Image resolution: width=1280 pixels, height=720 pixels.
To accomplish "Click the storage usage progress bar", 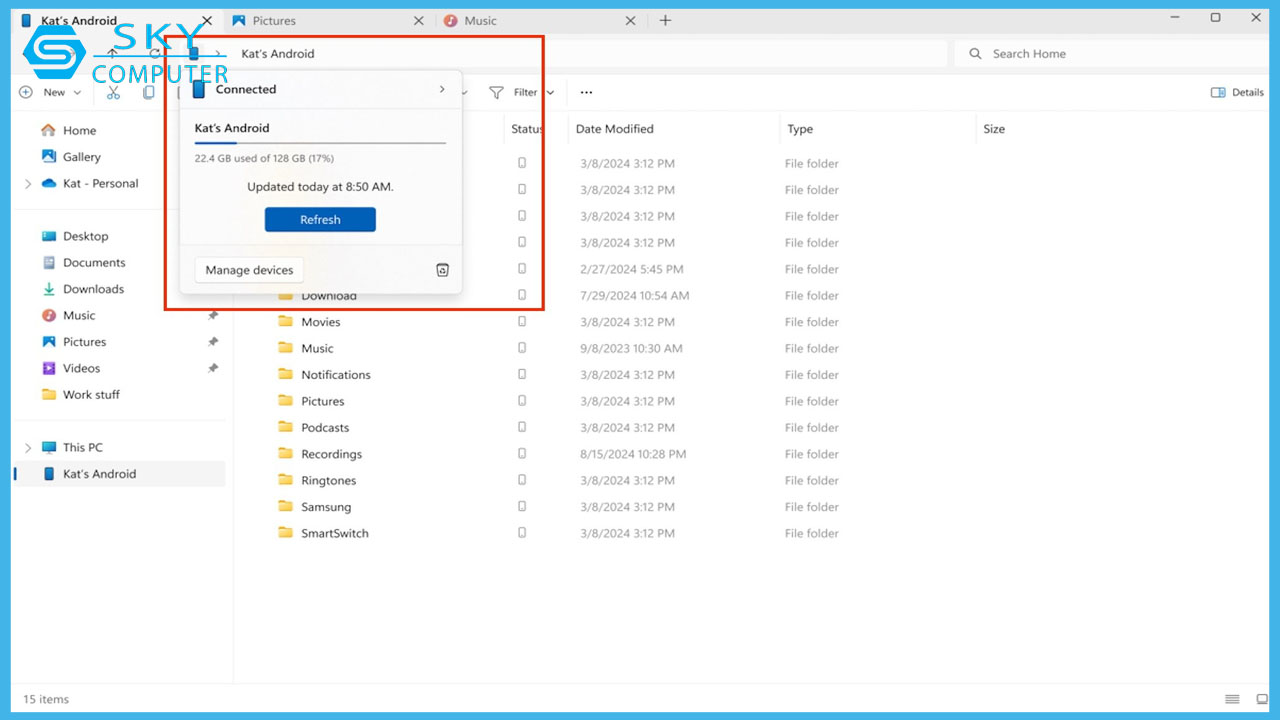I will (320, 143).
